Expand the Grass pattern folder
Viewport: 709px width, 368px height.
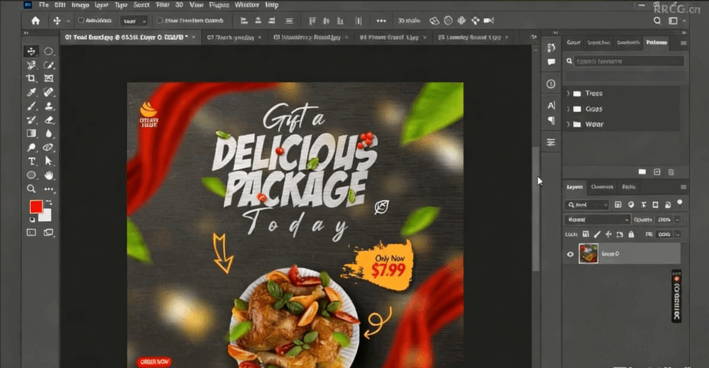pyautogui.click(x=568, y=109)
